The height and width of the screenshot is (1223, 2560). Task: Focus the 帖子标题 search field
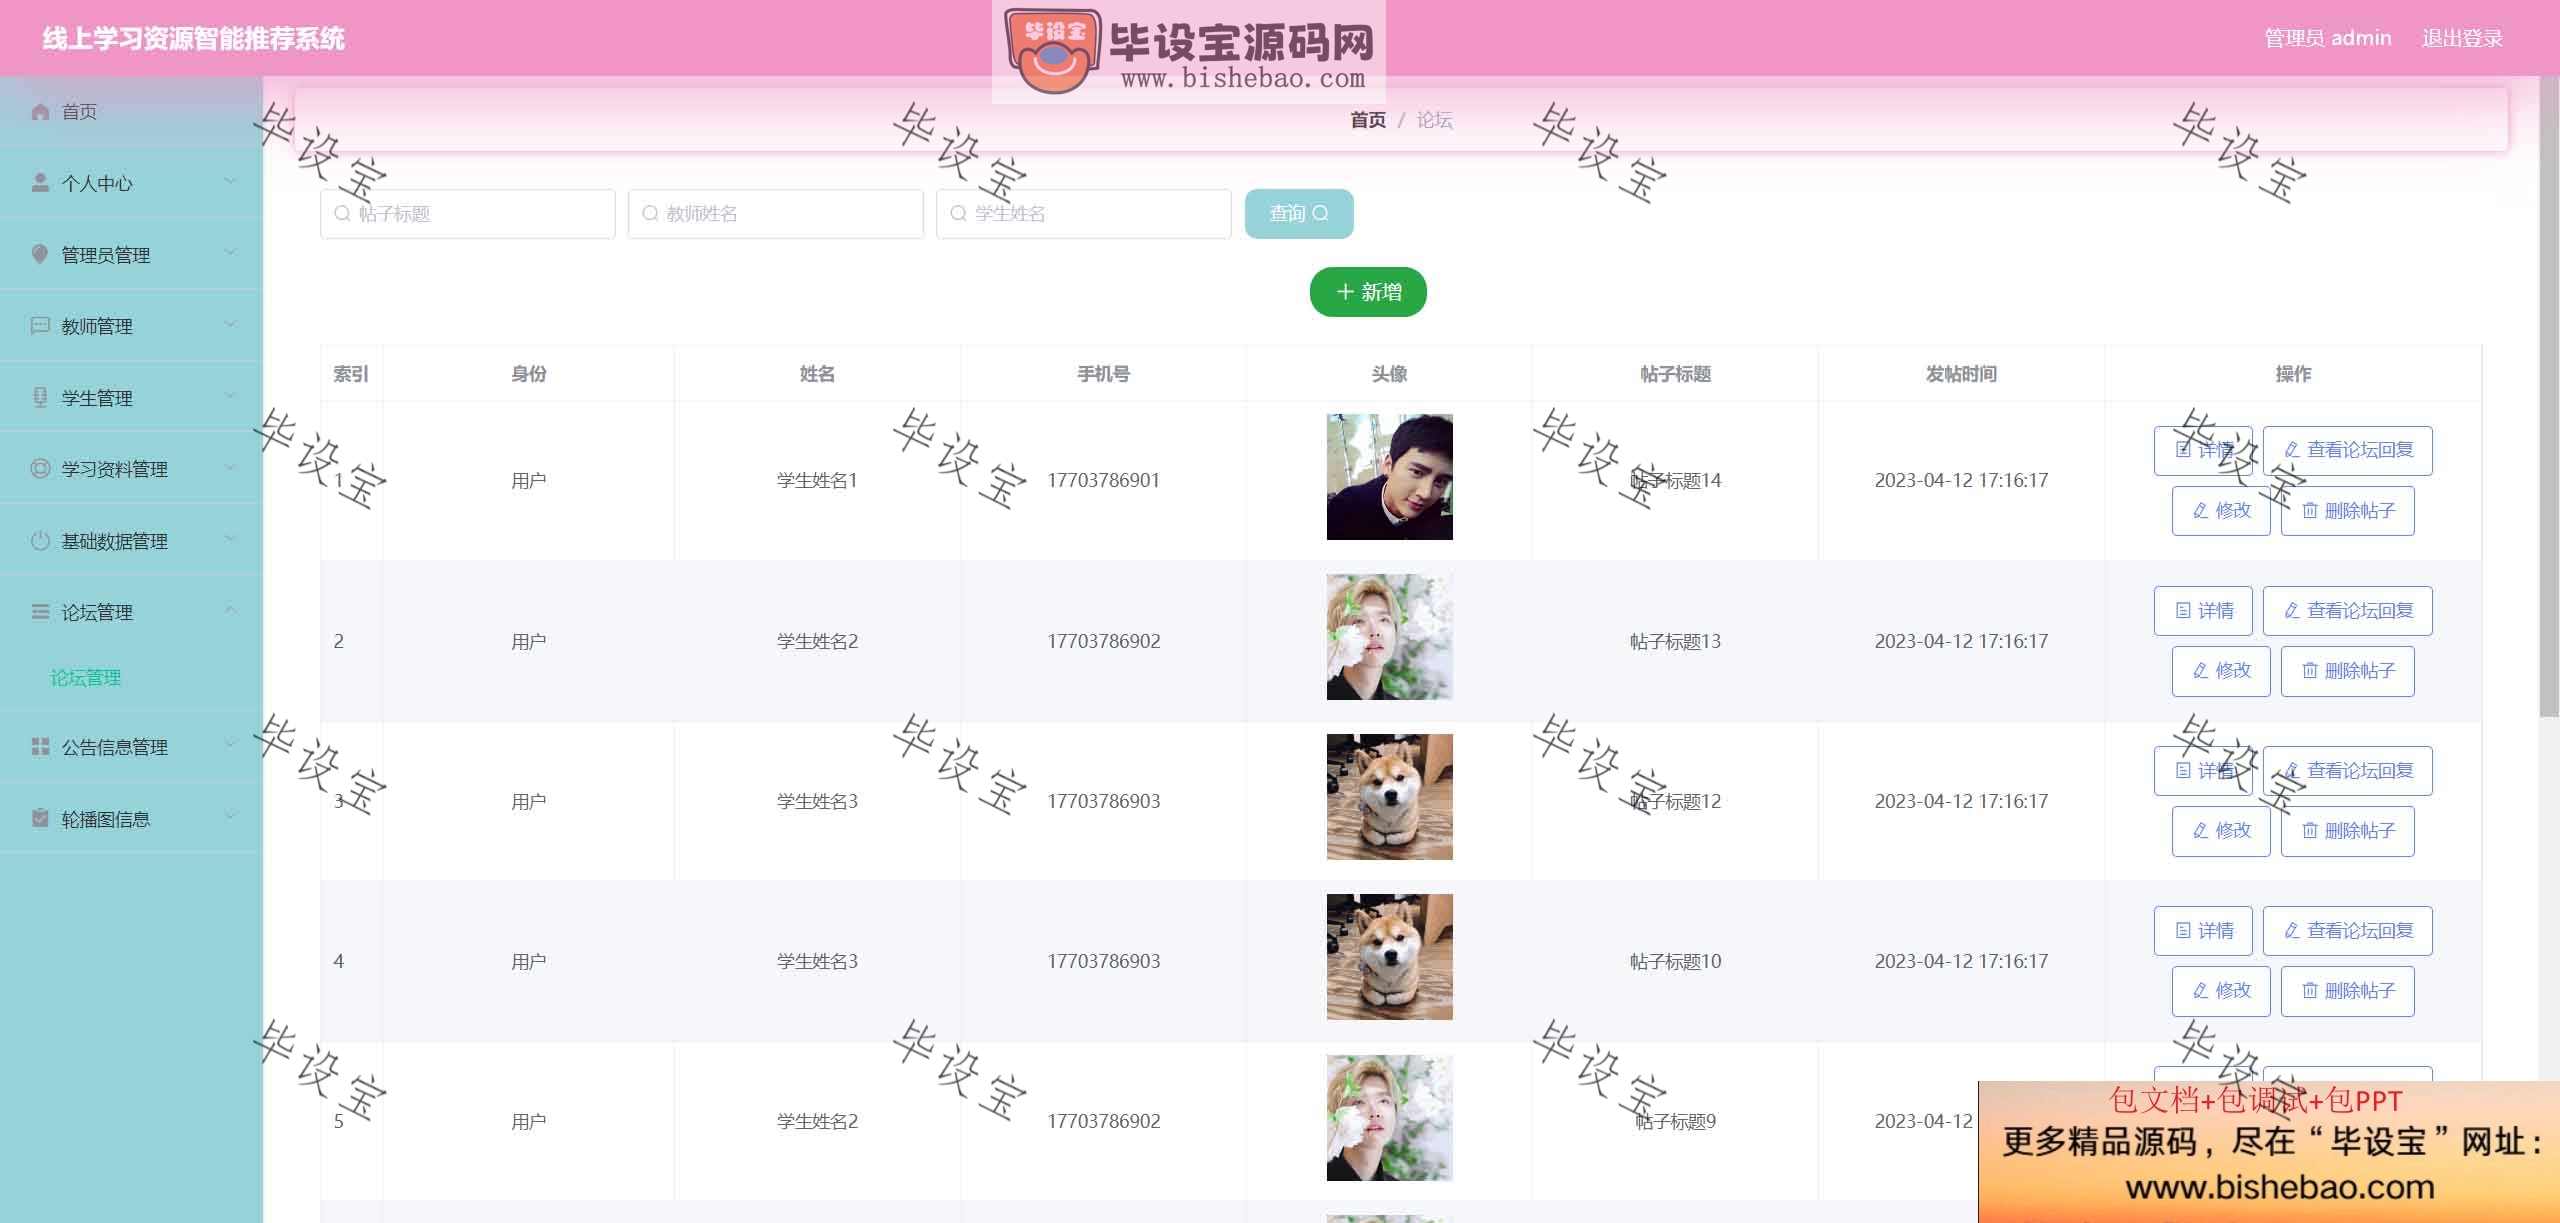(468, 214)
